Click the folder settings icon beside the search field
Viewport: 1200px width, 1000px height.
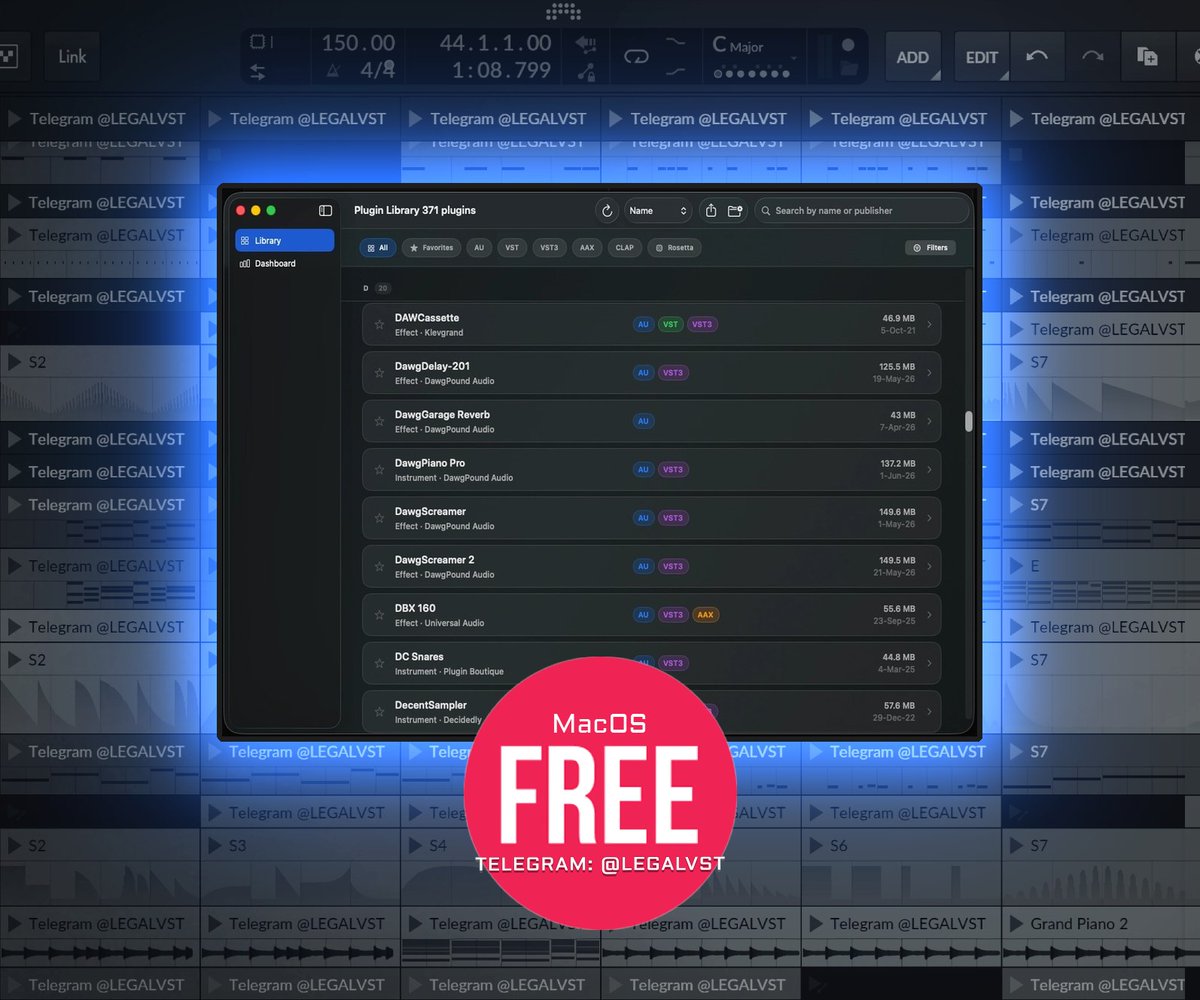coord(735,211)
